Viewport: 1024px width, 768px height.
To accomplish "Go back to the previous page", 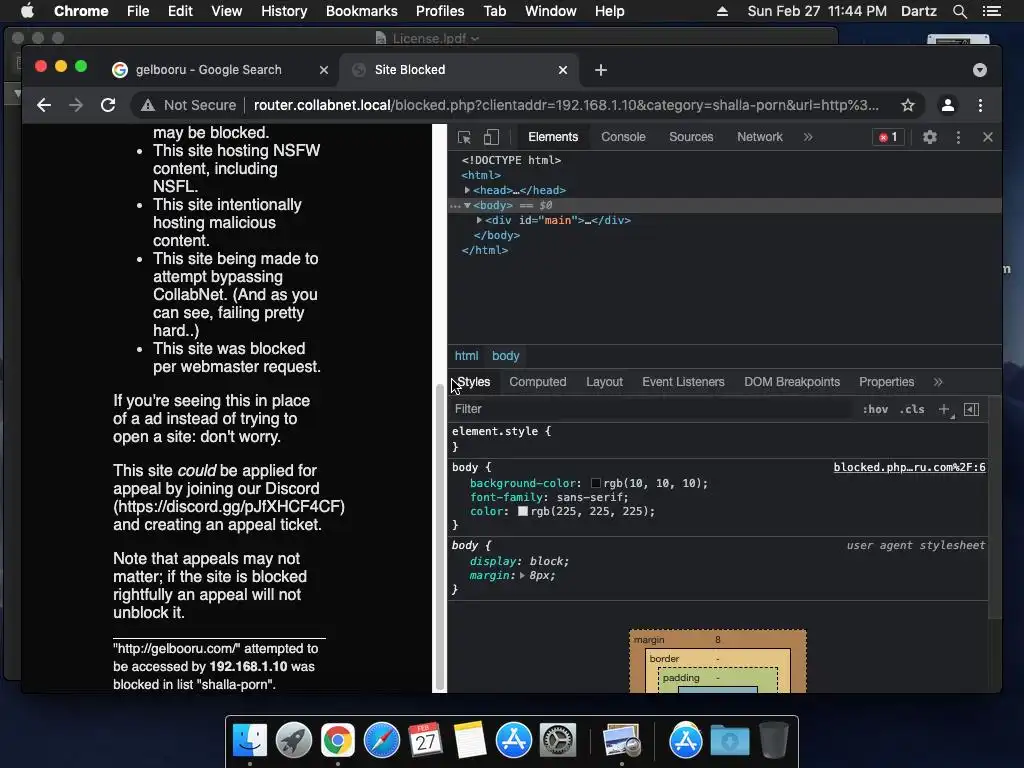I will pos(44,105).
